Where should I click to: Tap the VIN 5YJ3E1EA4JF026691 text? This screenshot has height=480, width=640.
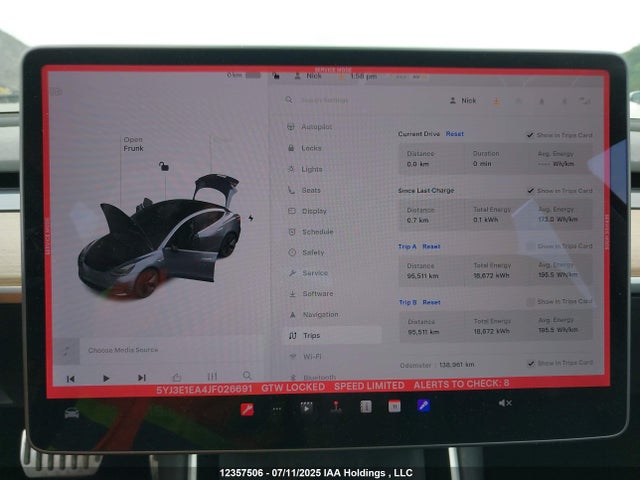coord(204,389)
